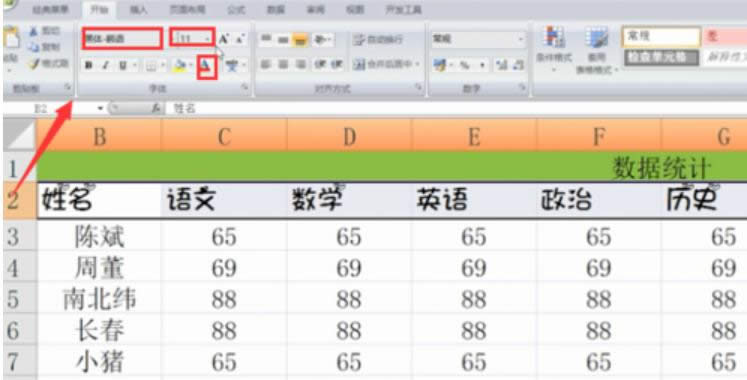Image resolution: width=747 pixels, height=380 pixels.
Task: Expand the Name Box dropdown arrow
Action: 100,109
